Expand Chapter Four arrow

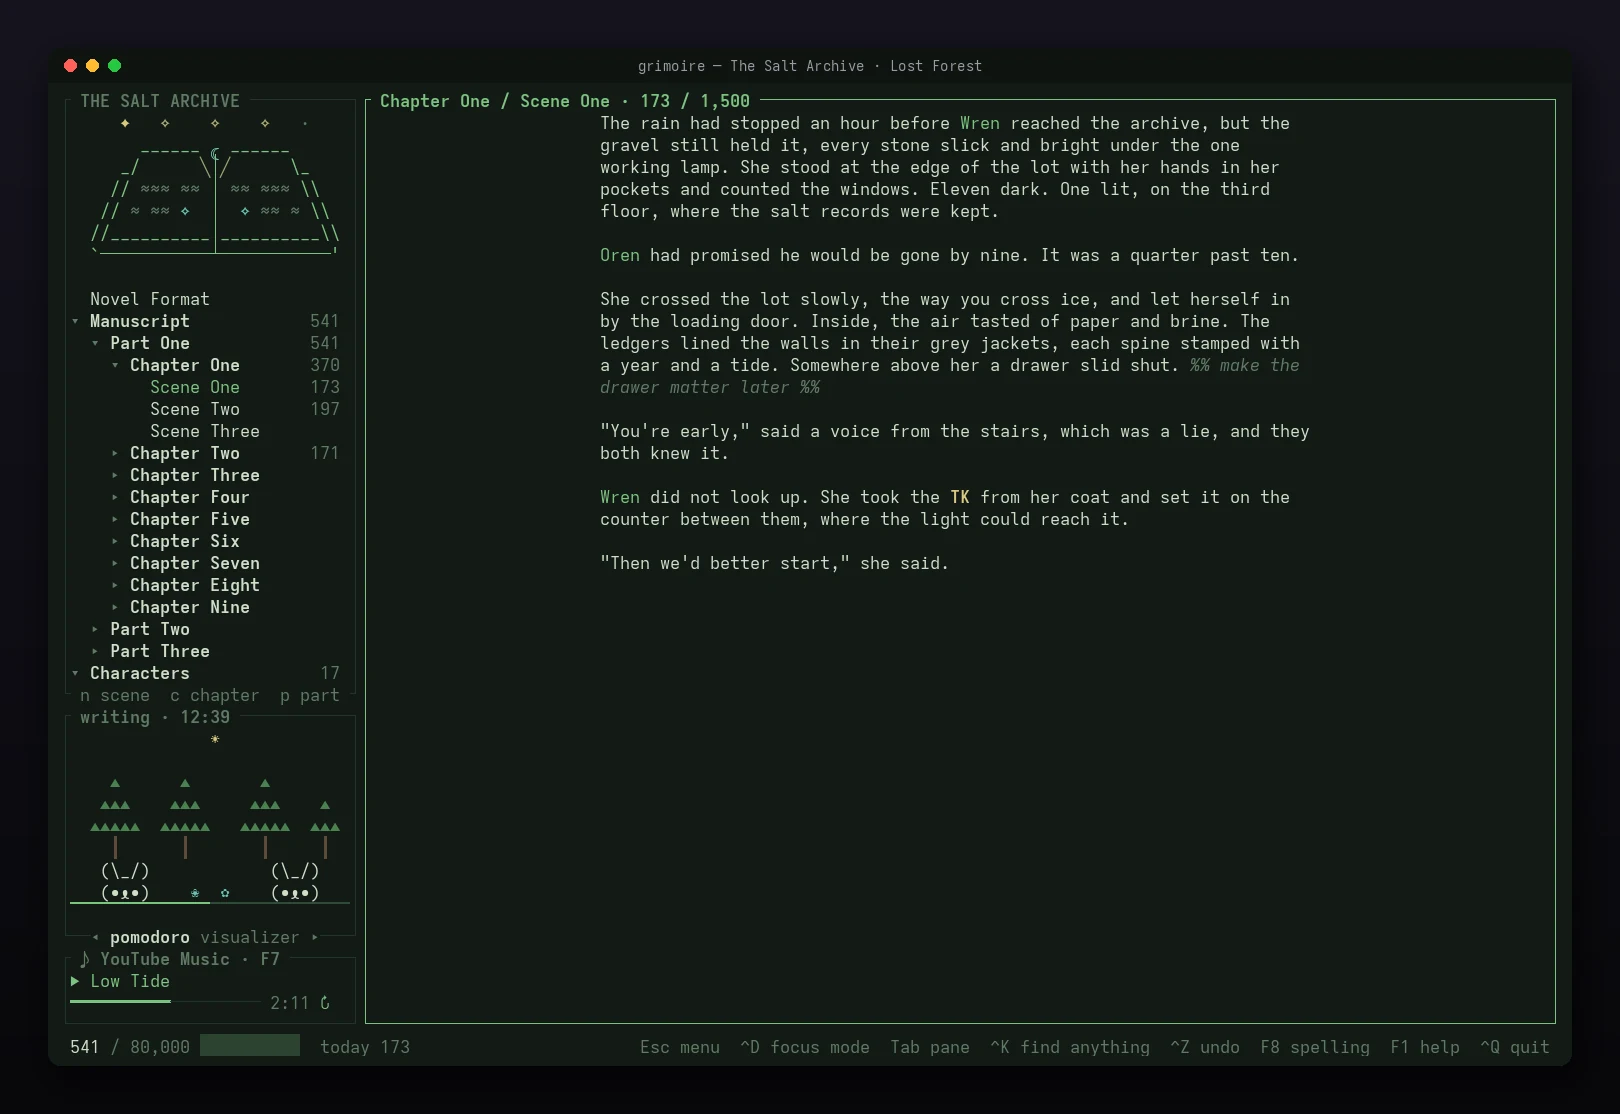coord(115,497)
